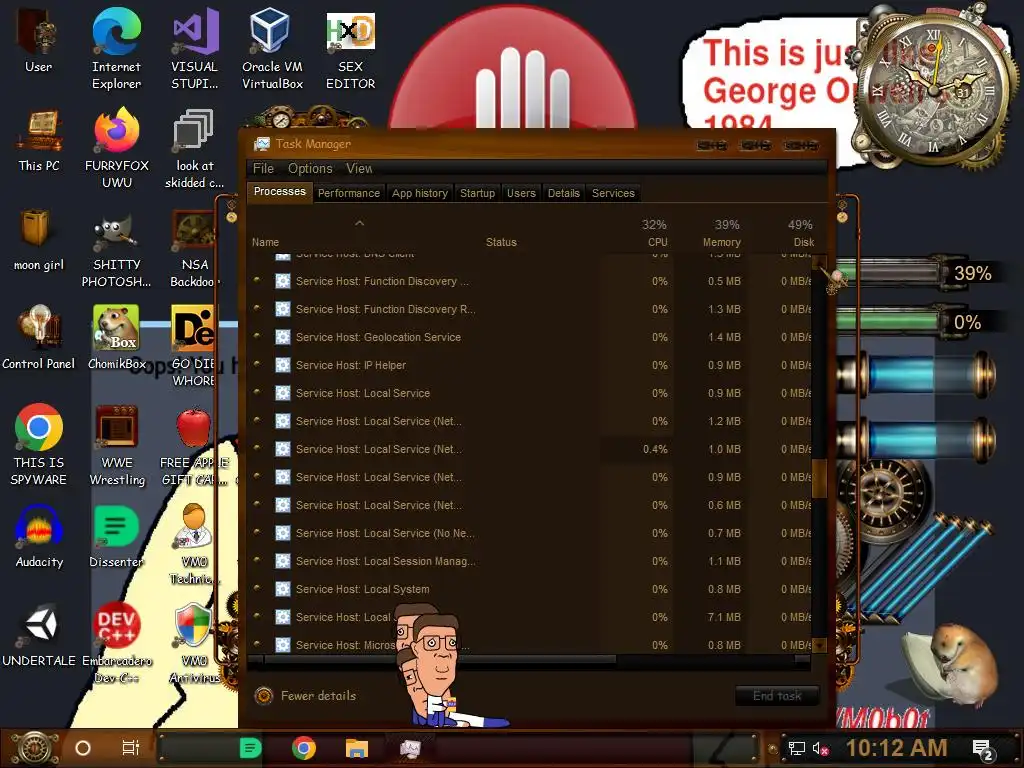Sort processes by the Name column

click(x=265, y=242)
